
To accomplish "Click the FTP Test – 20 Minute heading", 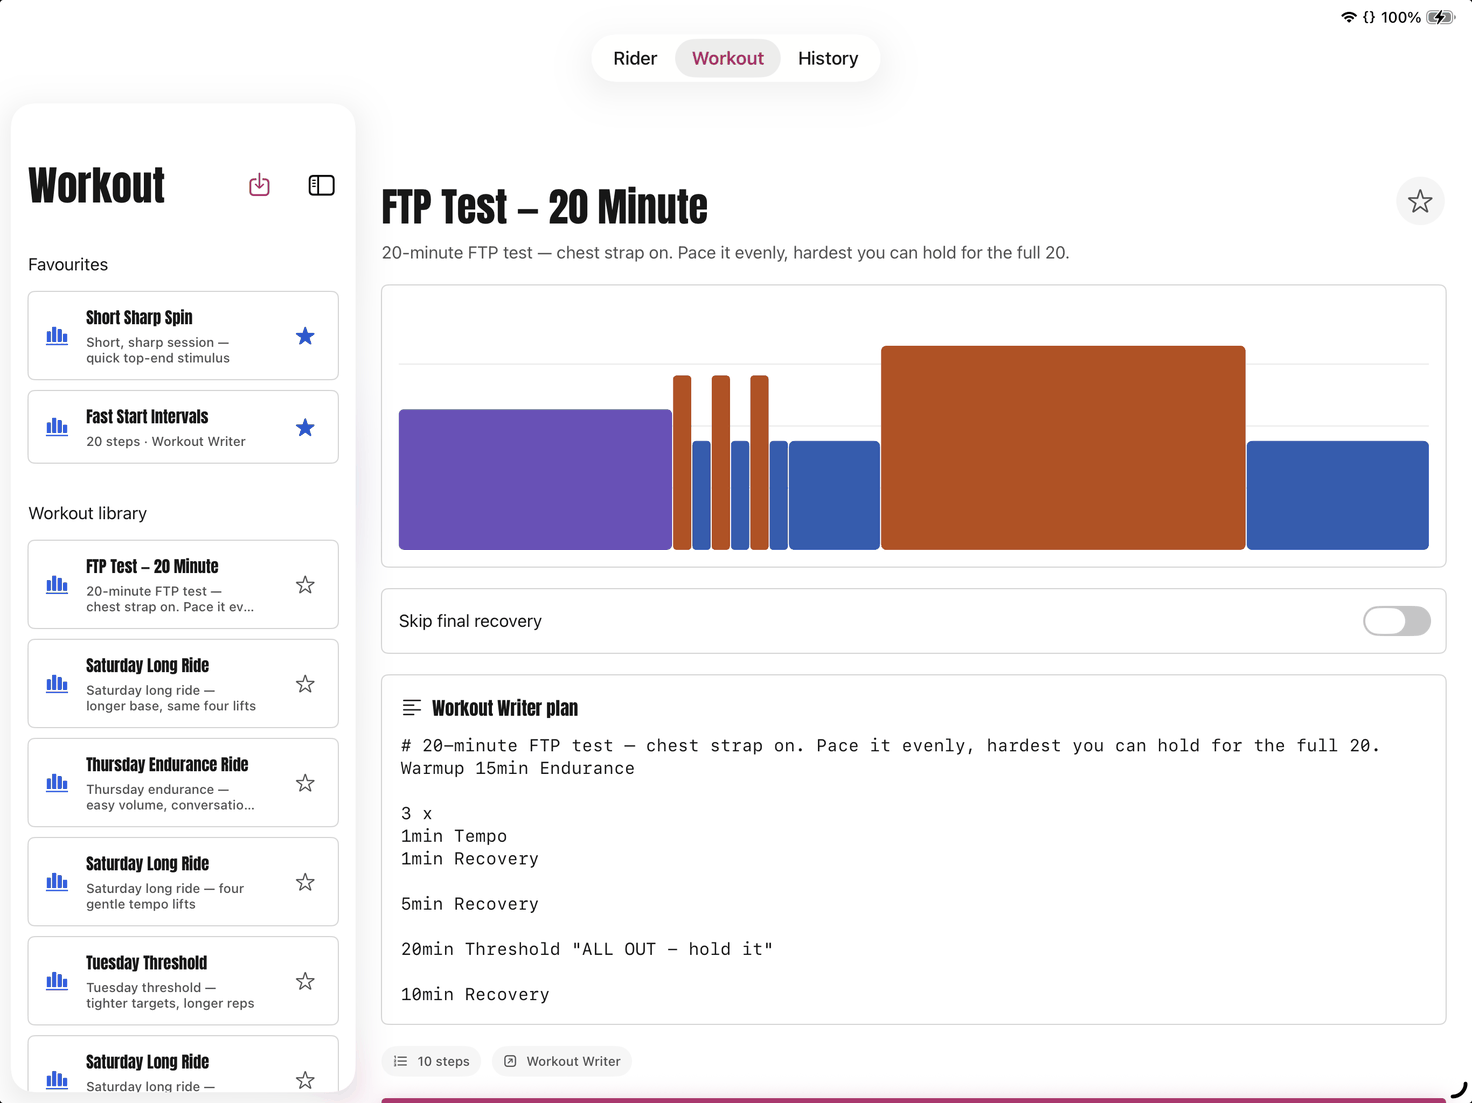I will [545, 207].
